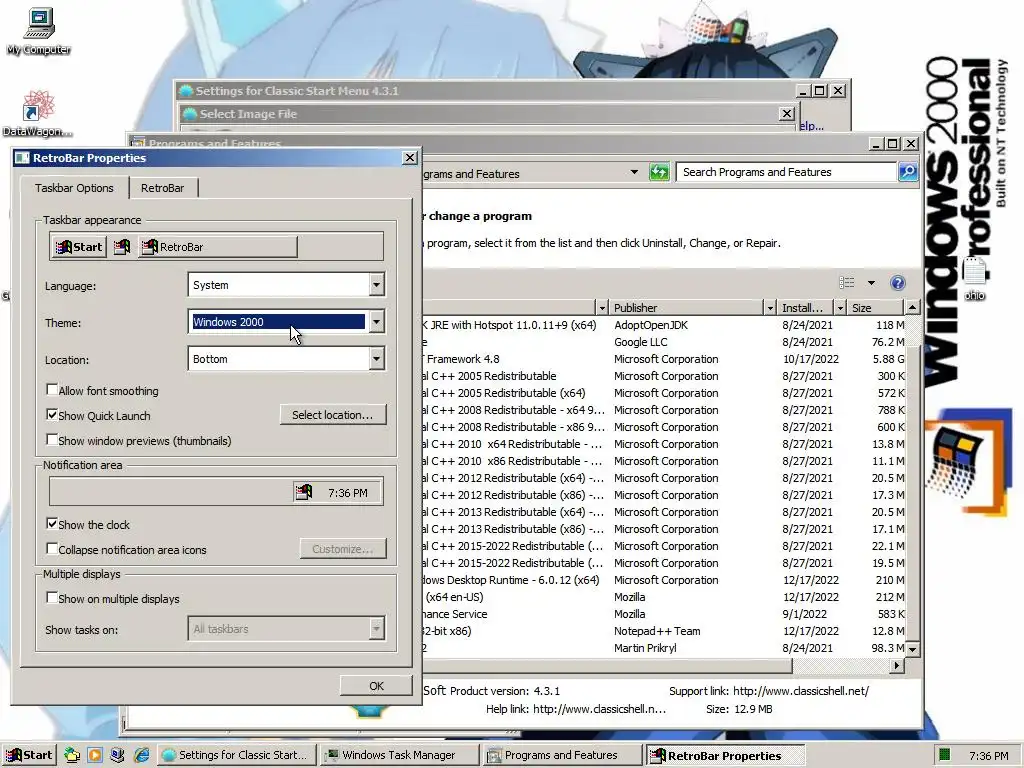Select the Martin Prikryl row
The width and height of the screenshot is (1024, 768).
[x=664, y=648]
